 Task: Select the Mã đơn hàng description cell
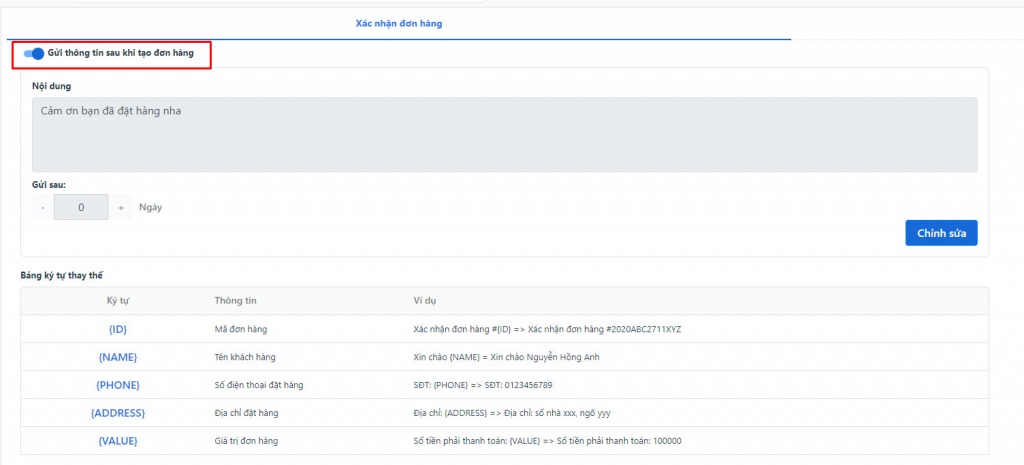tap(239, 329)
